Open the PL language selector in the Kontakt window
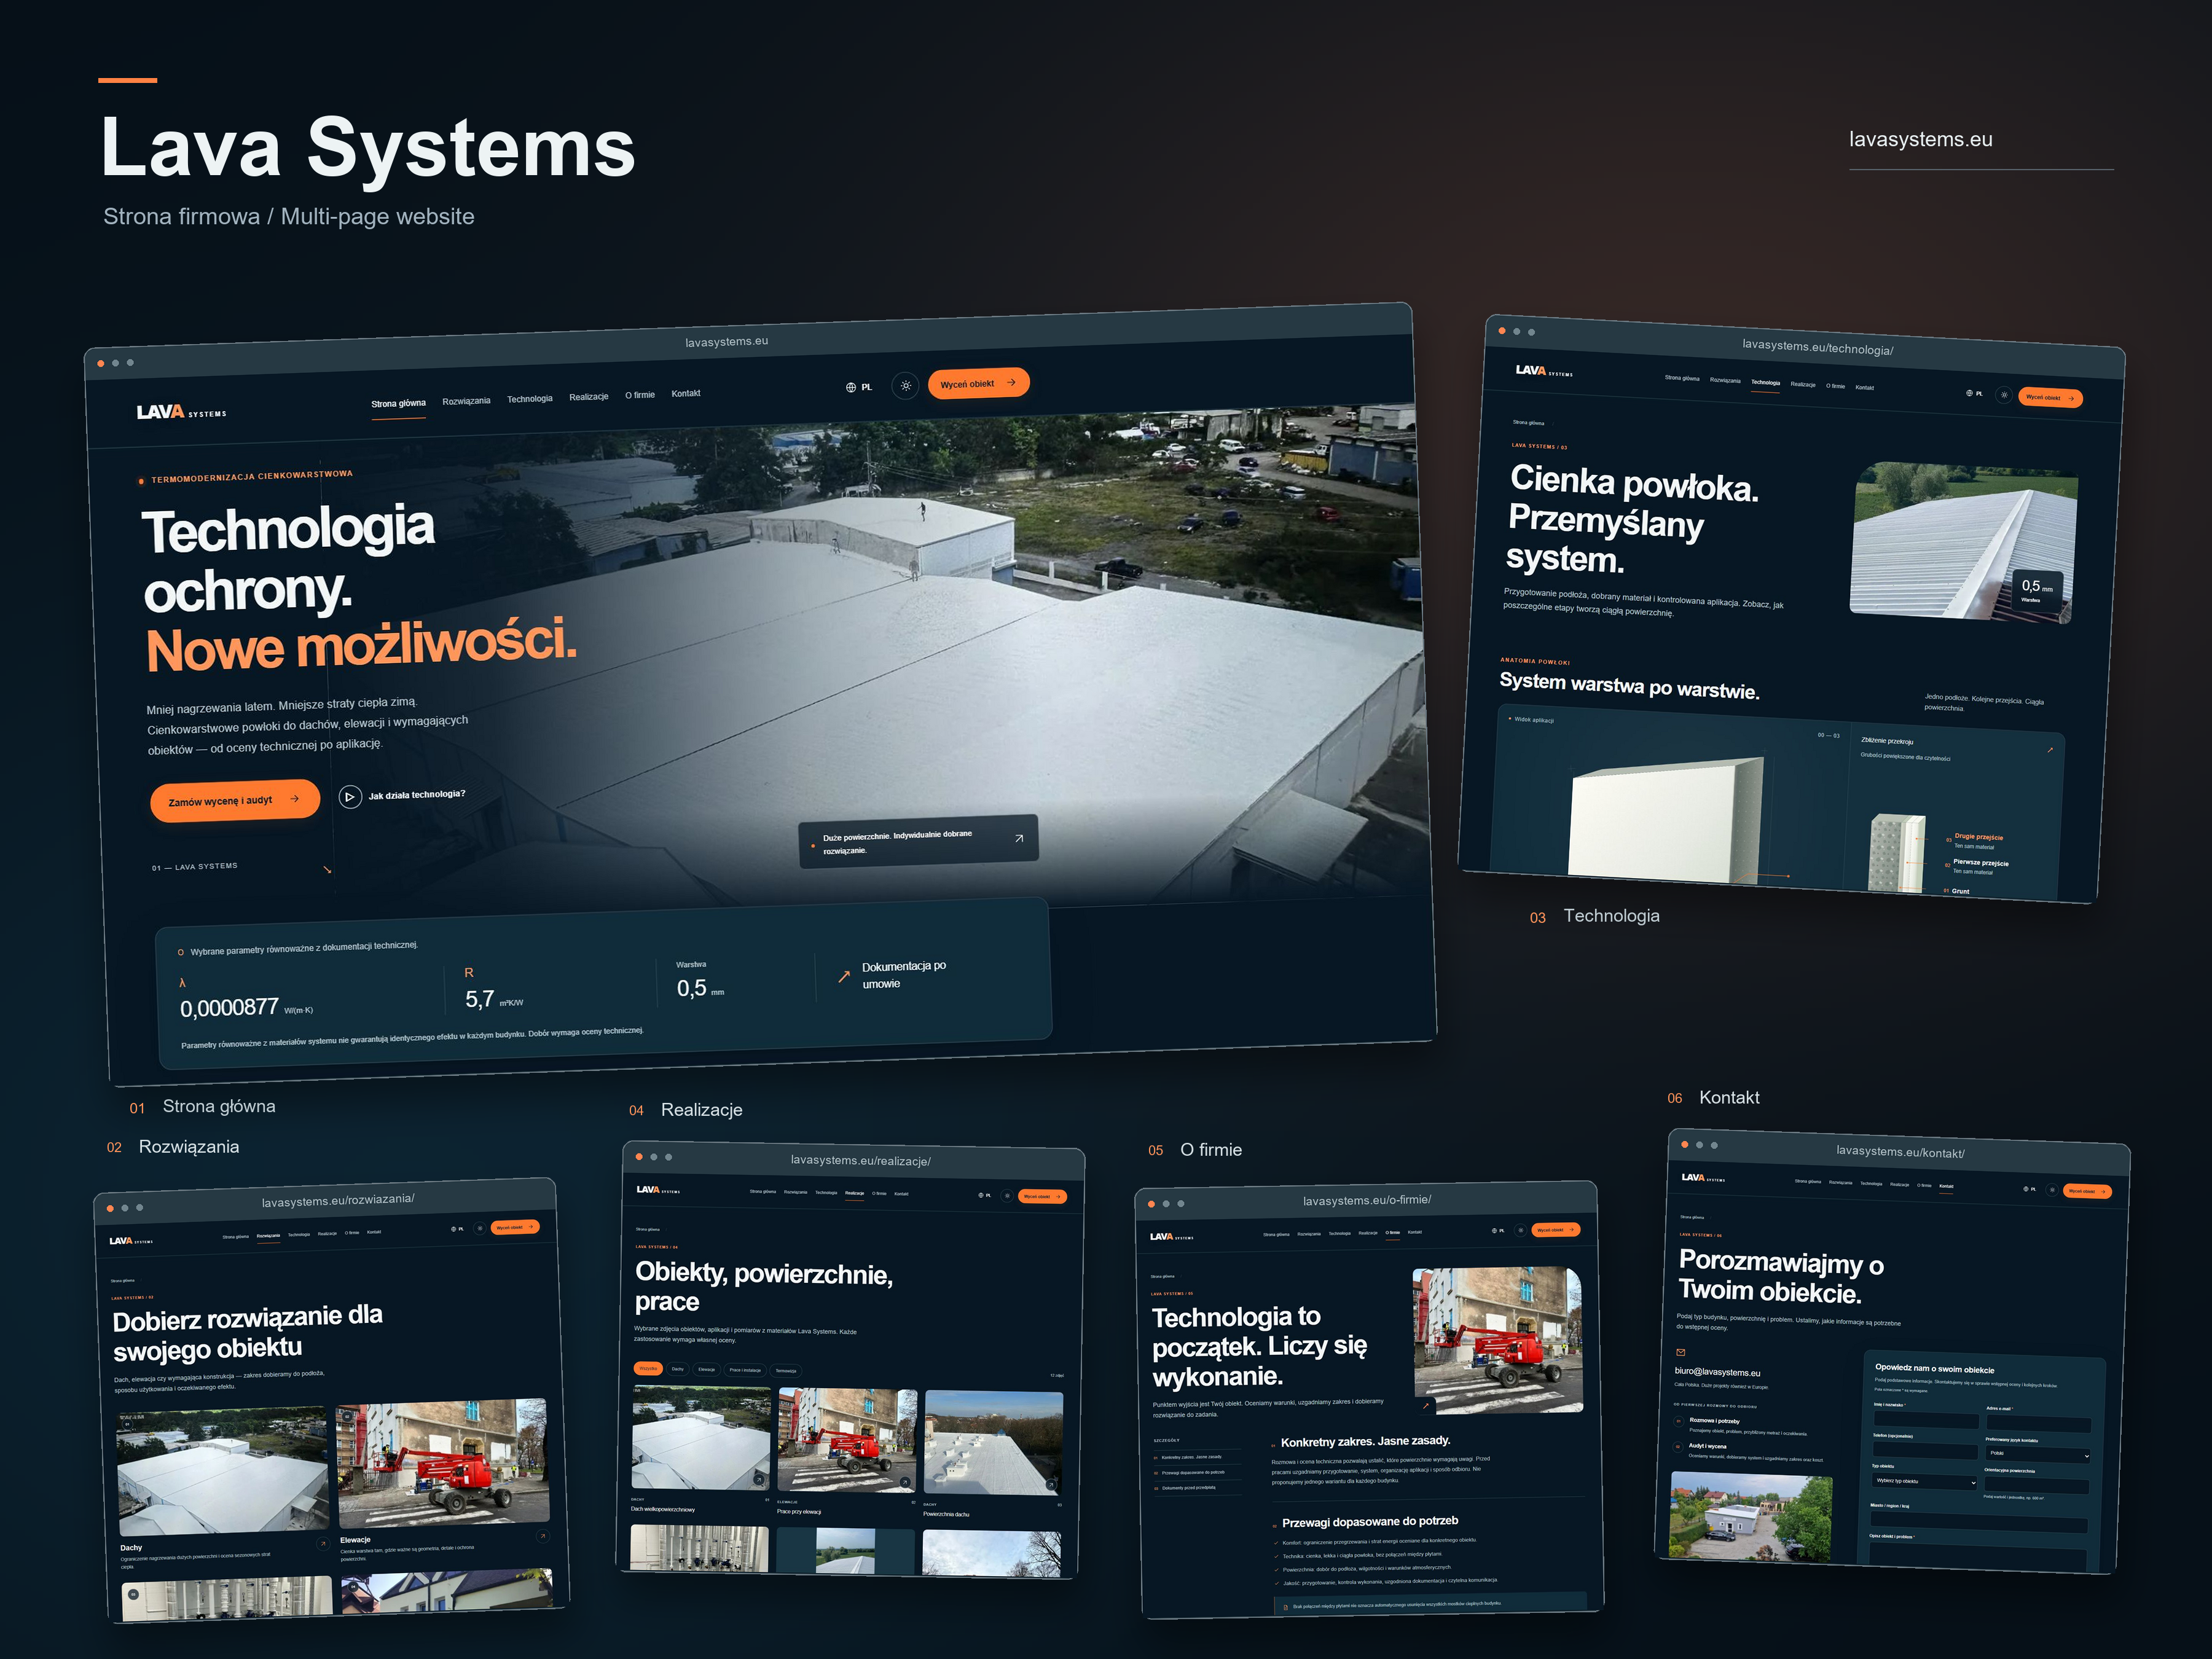2212x1659 pixels. coord(2029,1188)
